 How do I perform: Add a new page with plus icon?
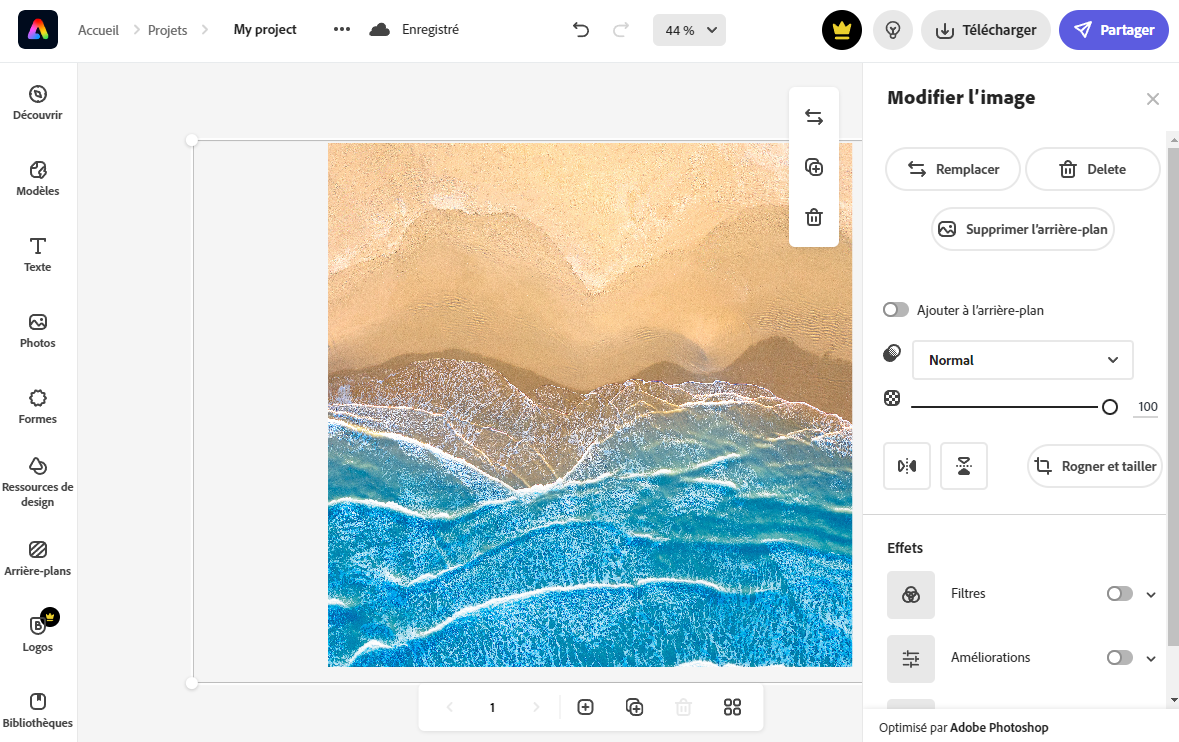tap(586, 707)
